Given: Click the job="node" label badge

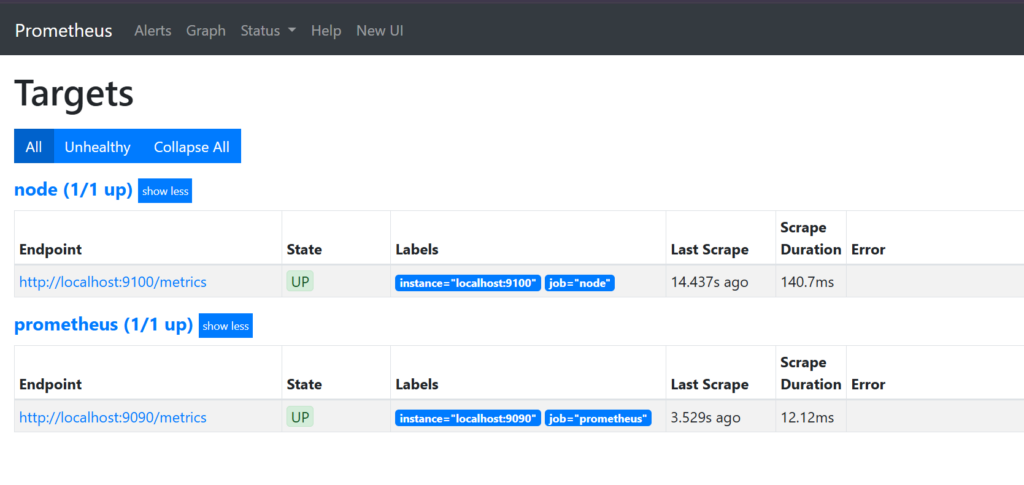Looking at the screenshot, I should pyautogui.click(x=580, y=283).
